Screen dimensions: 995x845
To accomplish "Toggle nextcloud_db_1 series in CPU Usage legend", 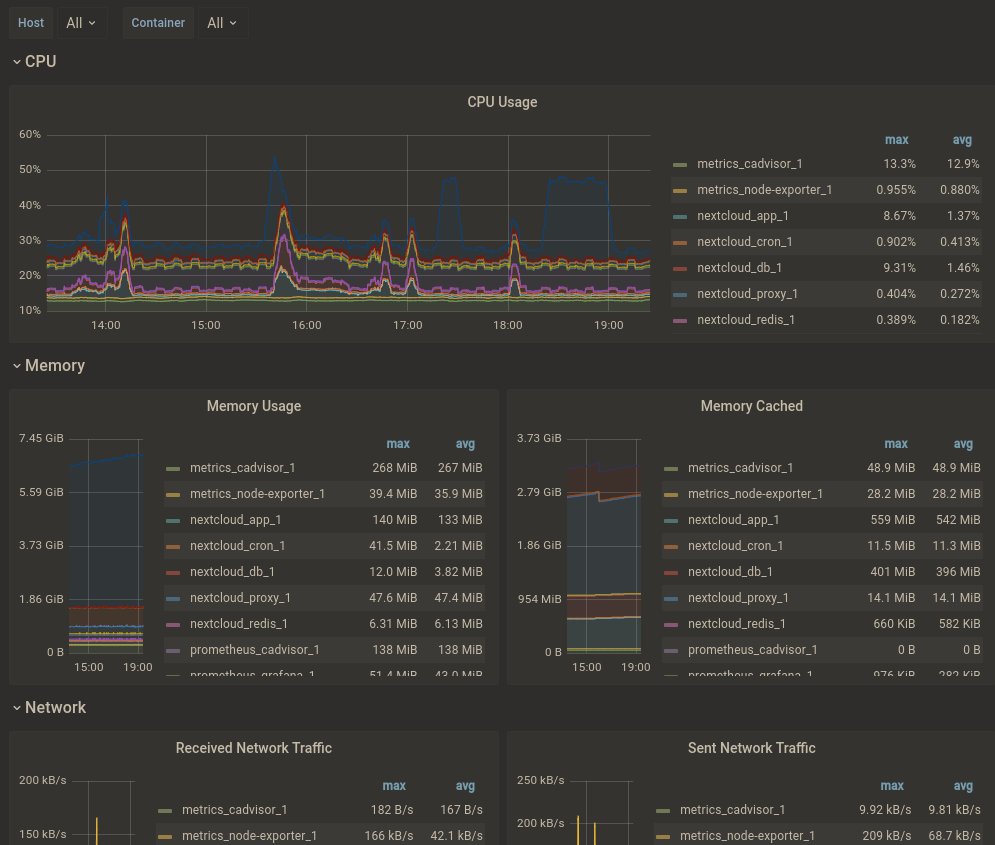I will (x=739, y=268).
